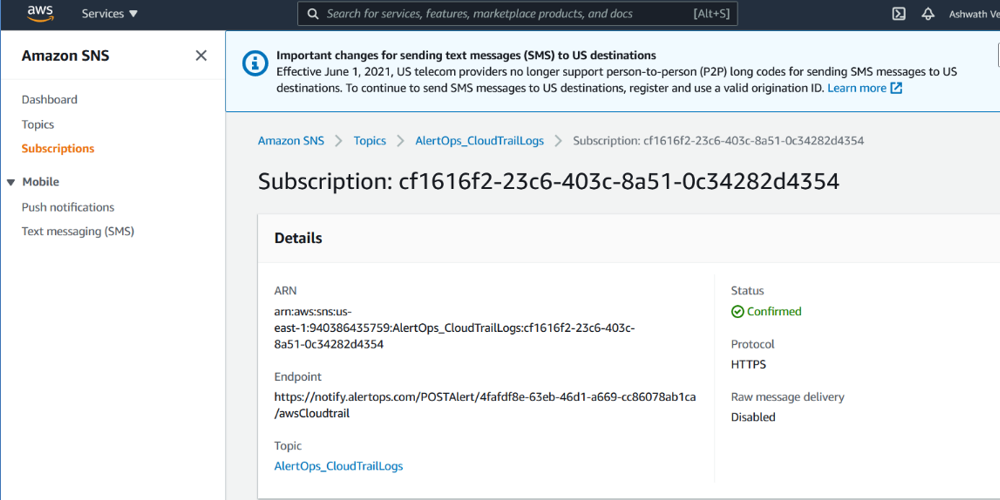
Task: Open Topics from the sidebar
Action: pyautogui.click(x=38, y=125)
